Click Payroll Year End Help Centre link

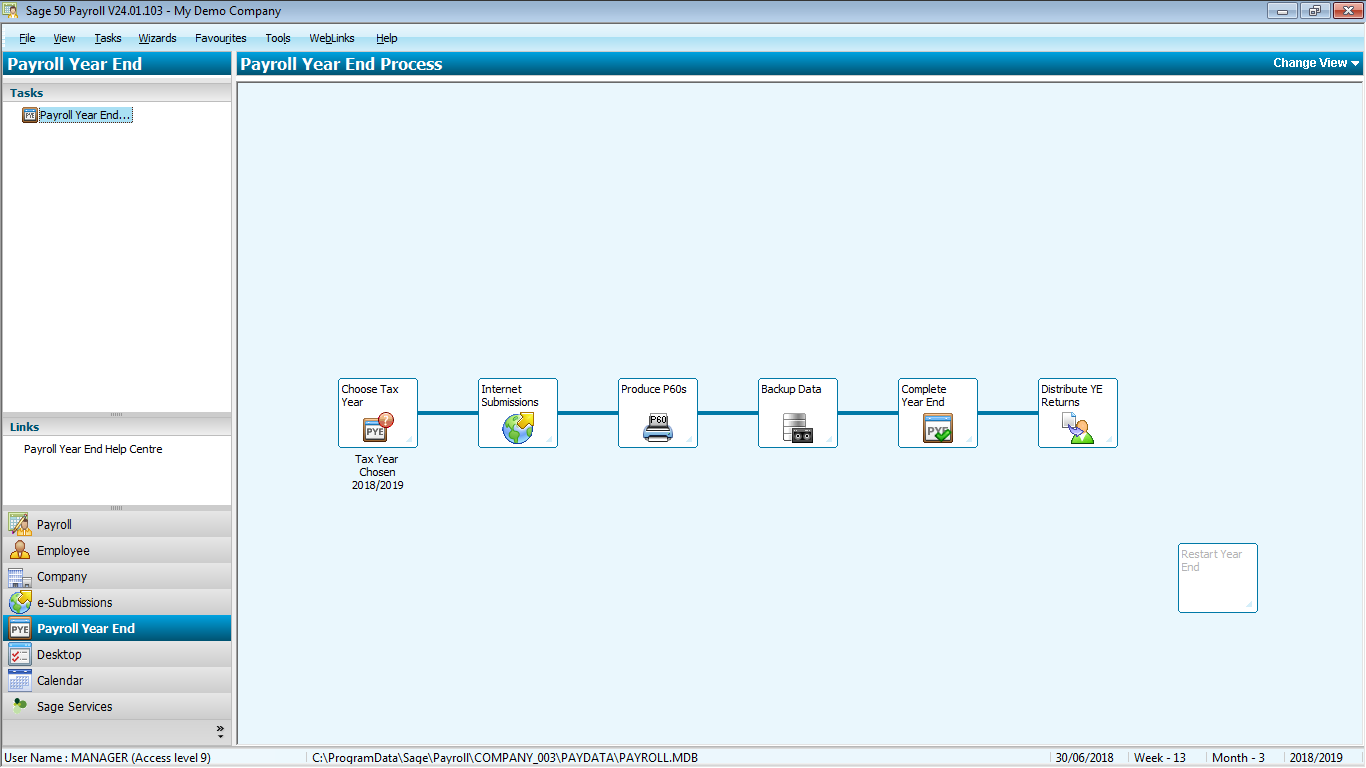pyautogui.click(x=93, y=449)
